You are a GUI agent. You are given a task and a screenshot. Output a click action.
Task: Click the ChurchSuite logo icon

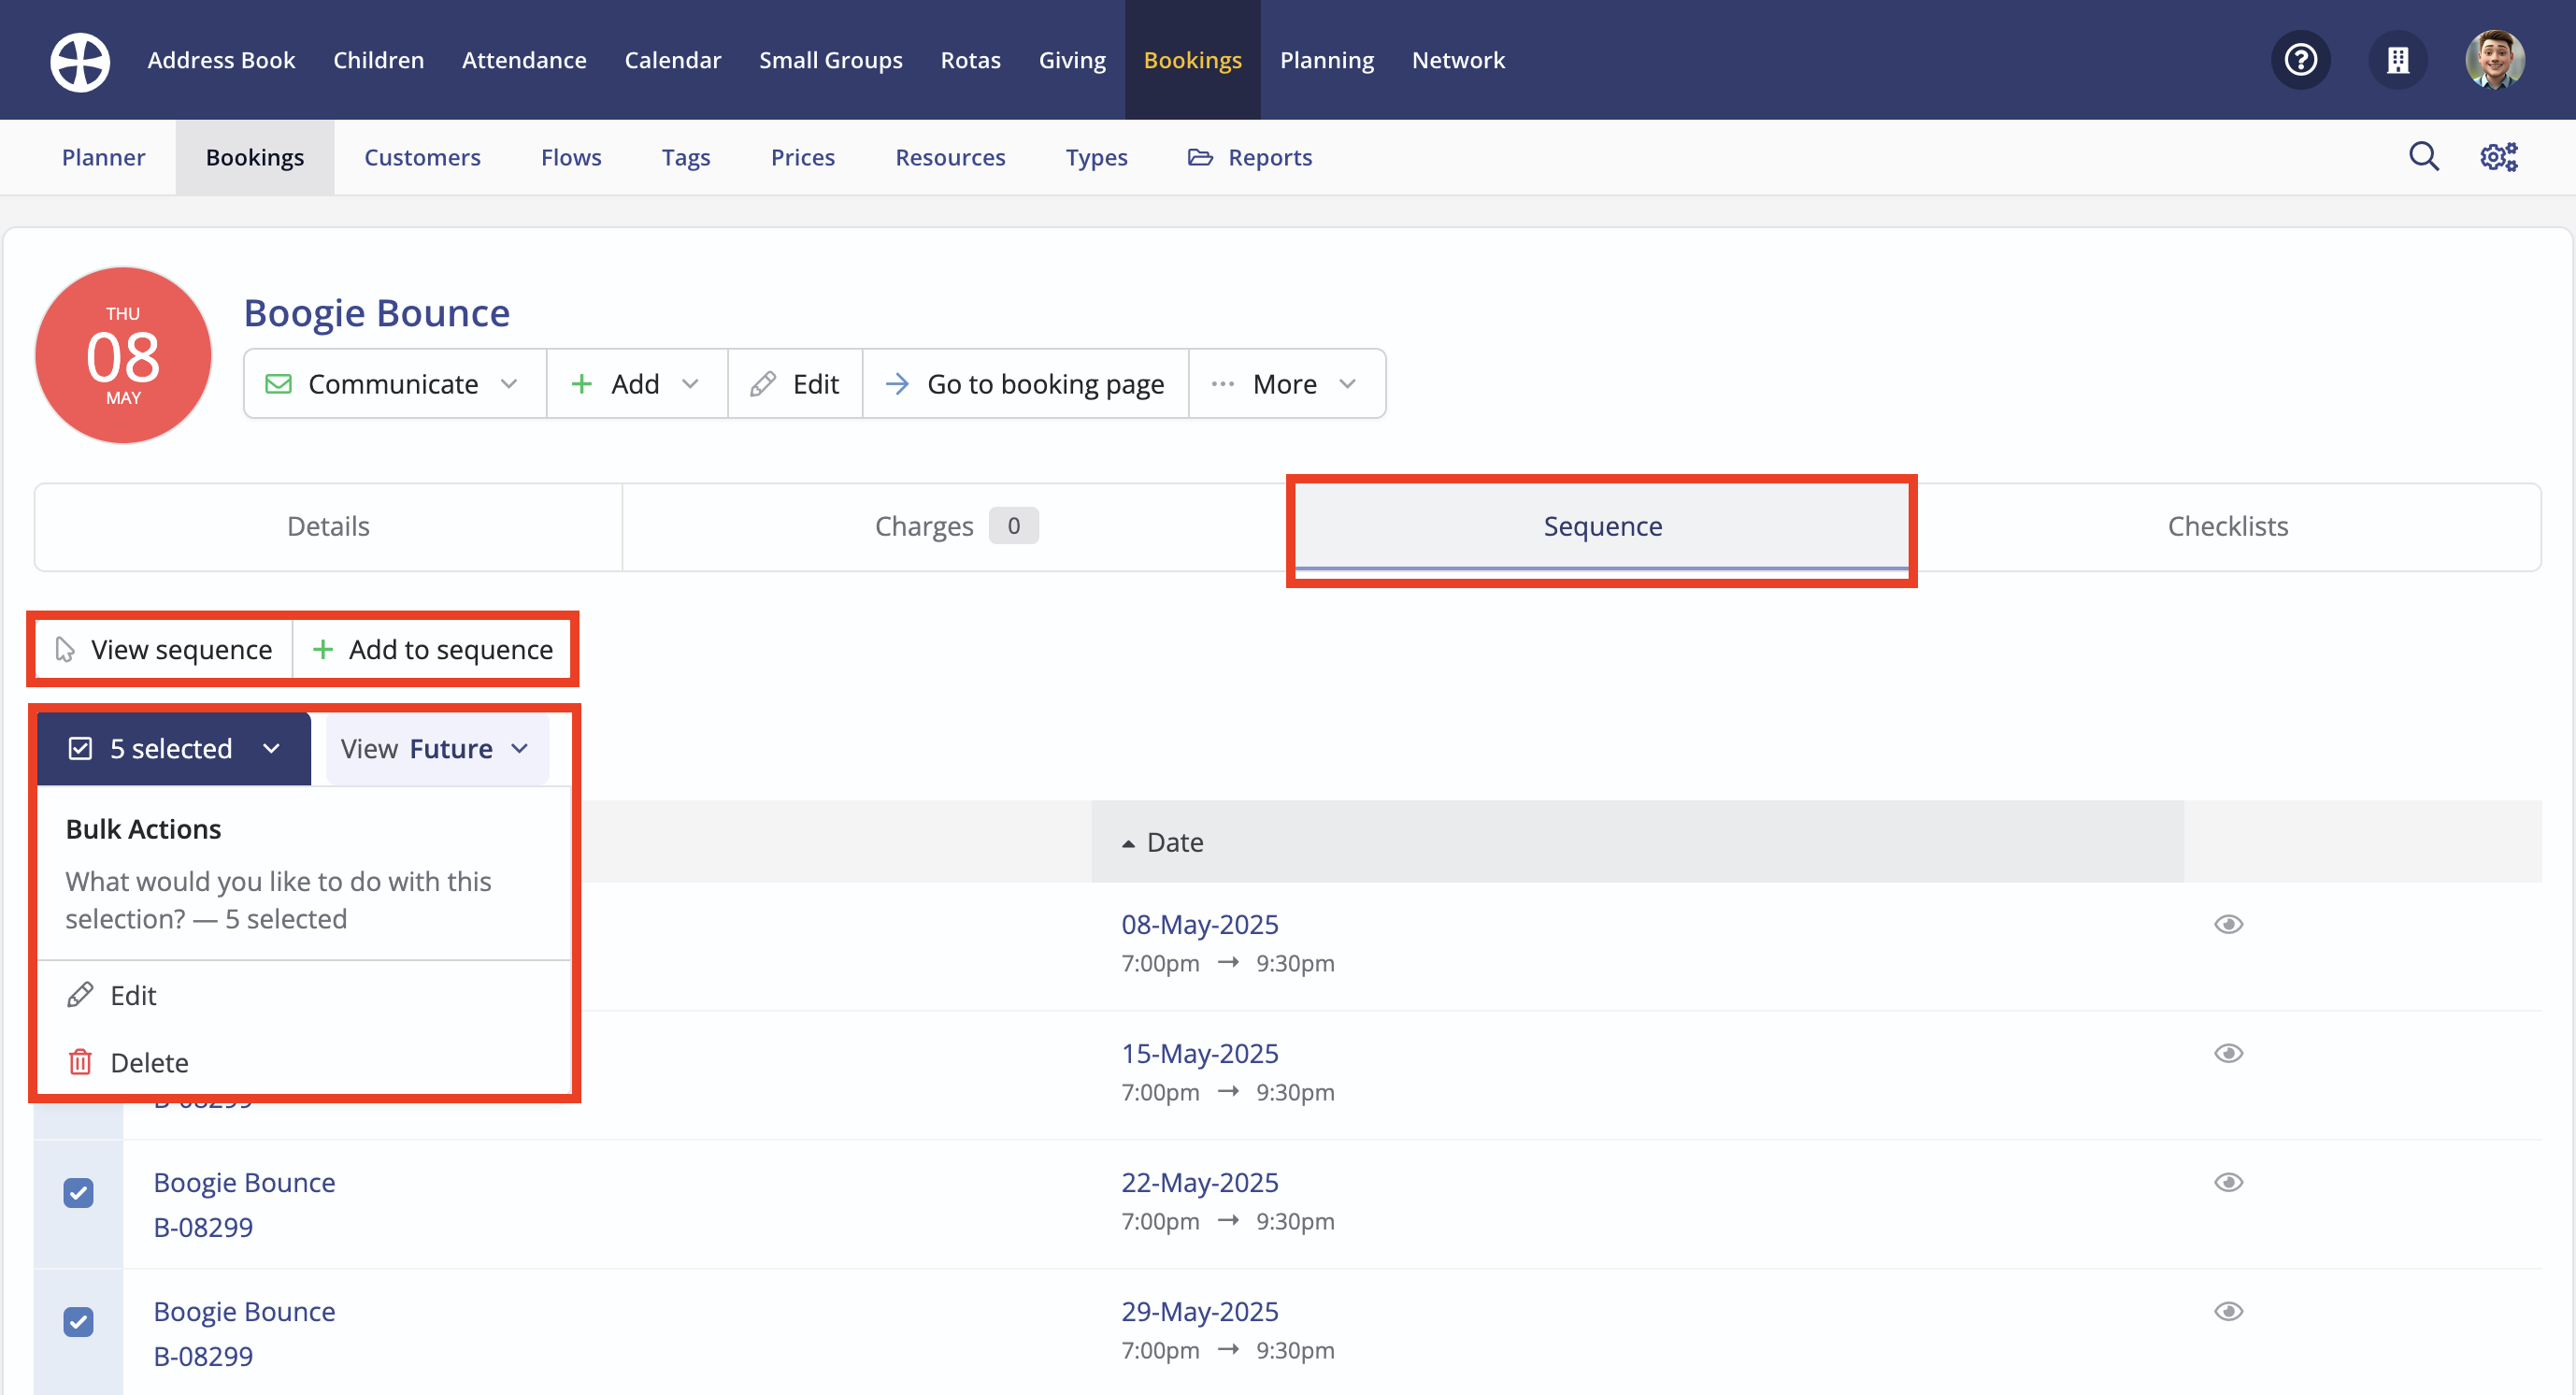click(80, 60)
